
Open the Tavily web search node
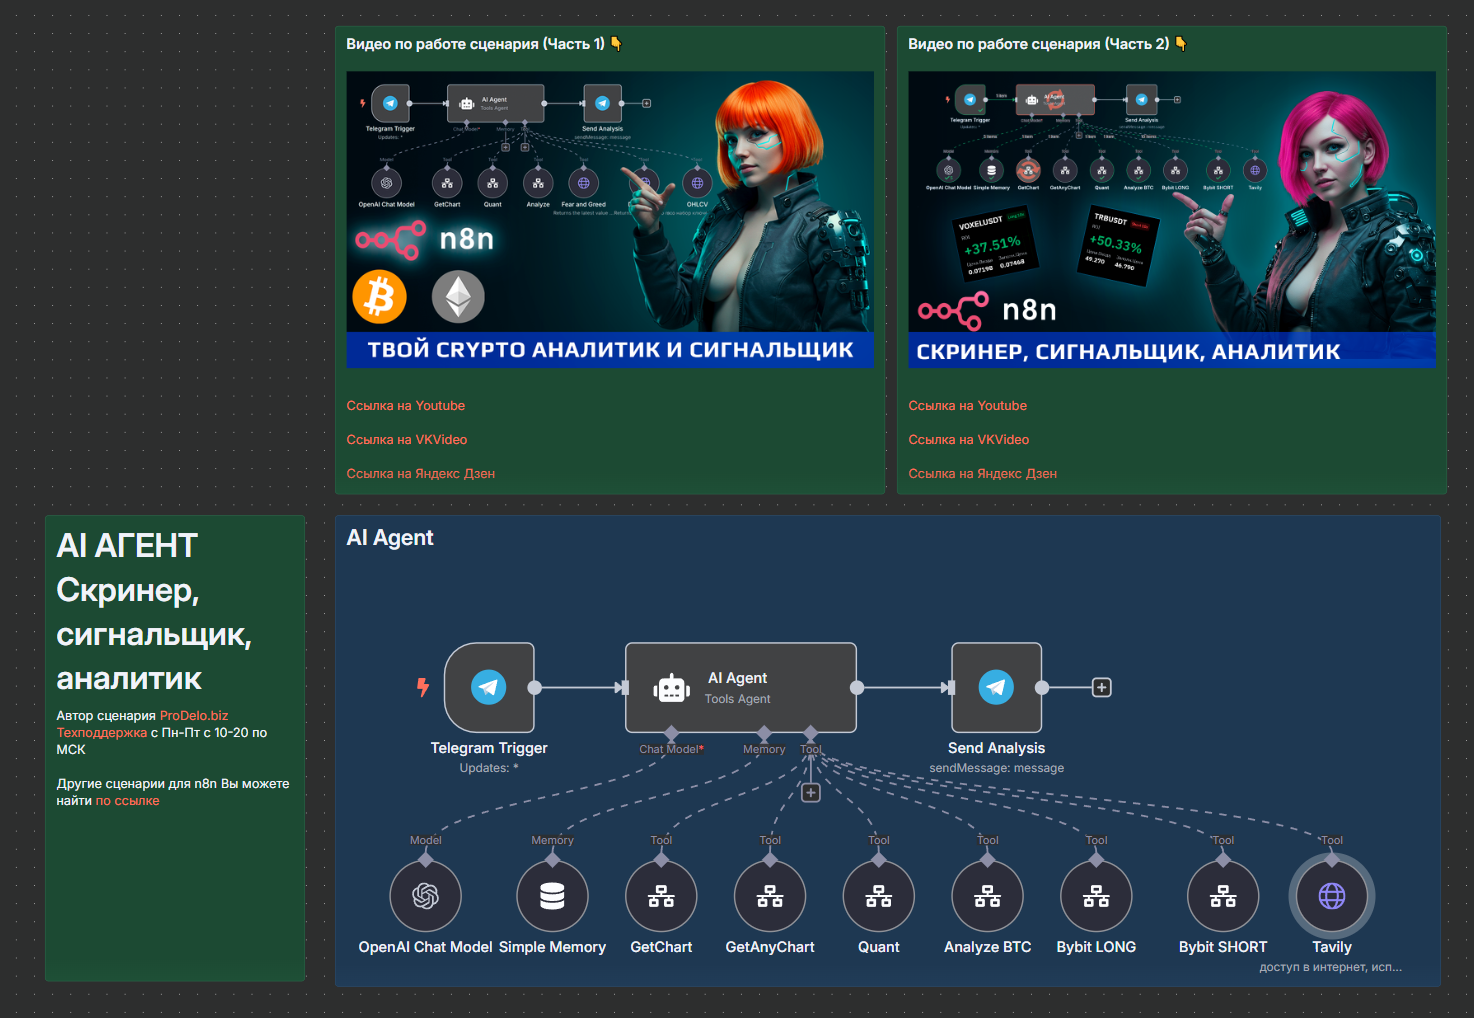click(1332, 896)
